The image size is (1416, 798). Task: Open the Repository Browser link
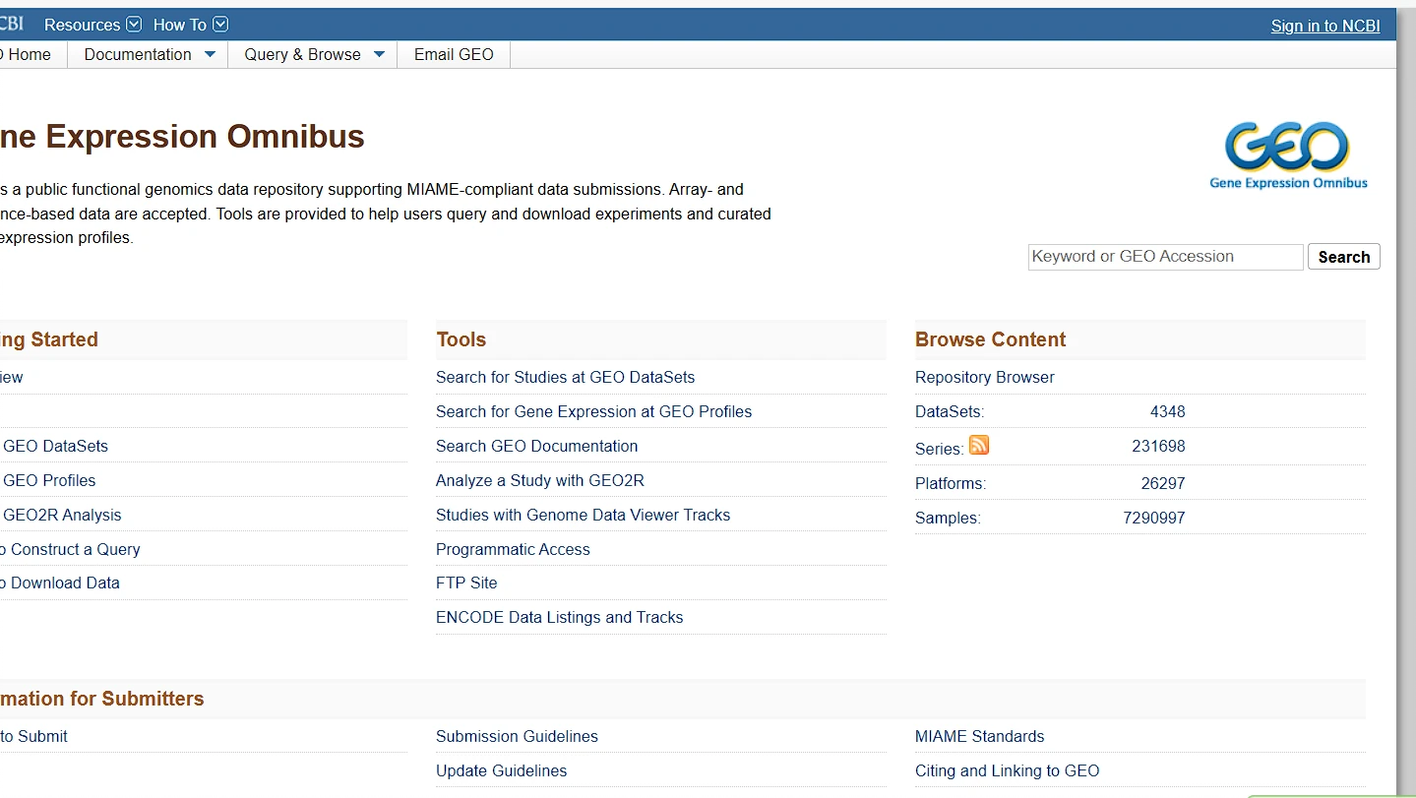point(985,377)
